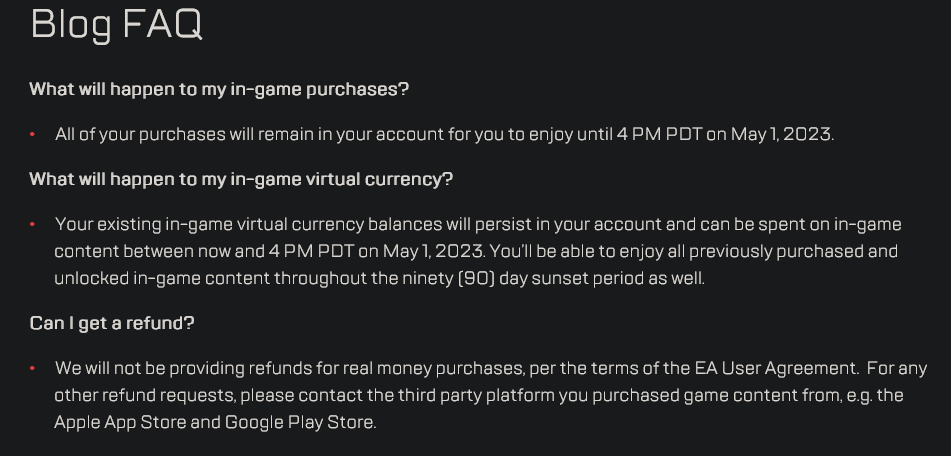Click the Blog FAQ page heading
The width and height of the screenshot is (951, 456).
(x=116, y=23)
